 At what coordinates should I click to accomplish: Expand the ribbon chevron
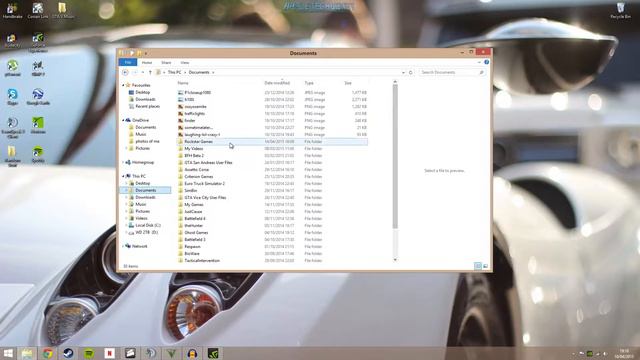coord(479,62)
